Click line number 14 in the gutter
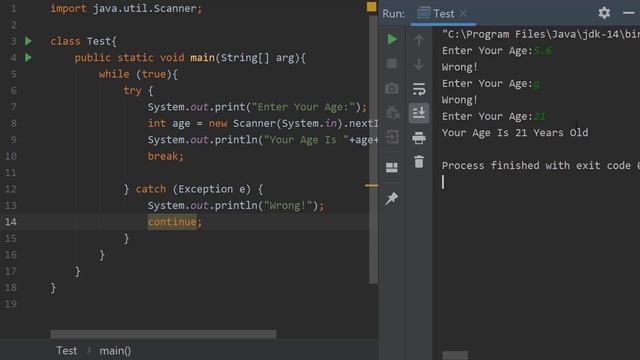The height and width of the screenshot is (360, 640). 11,222
